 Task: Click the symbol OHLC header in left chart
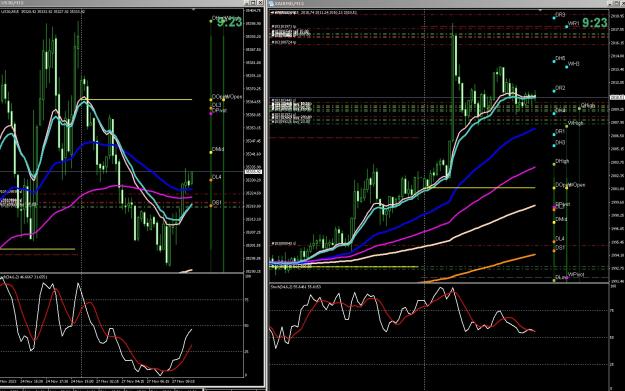[43, 11]
